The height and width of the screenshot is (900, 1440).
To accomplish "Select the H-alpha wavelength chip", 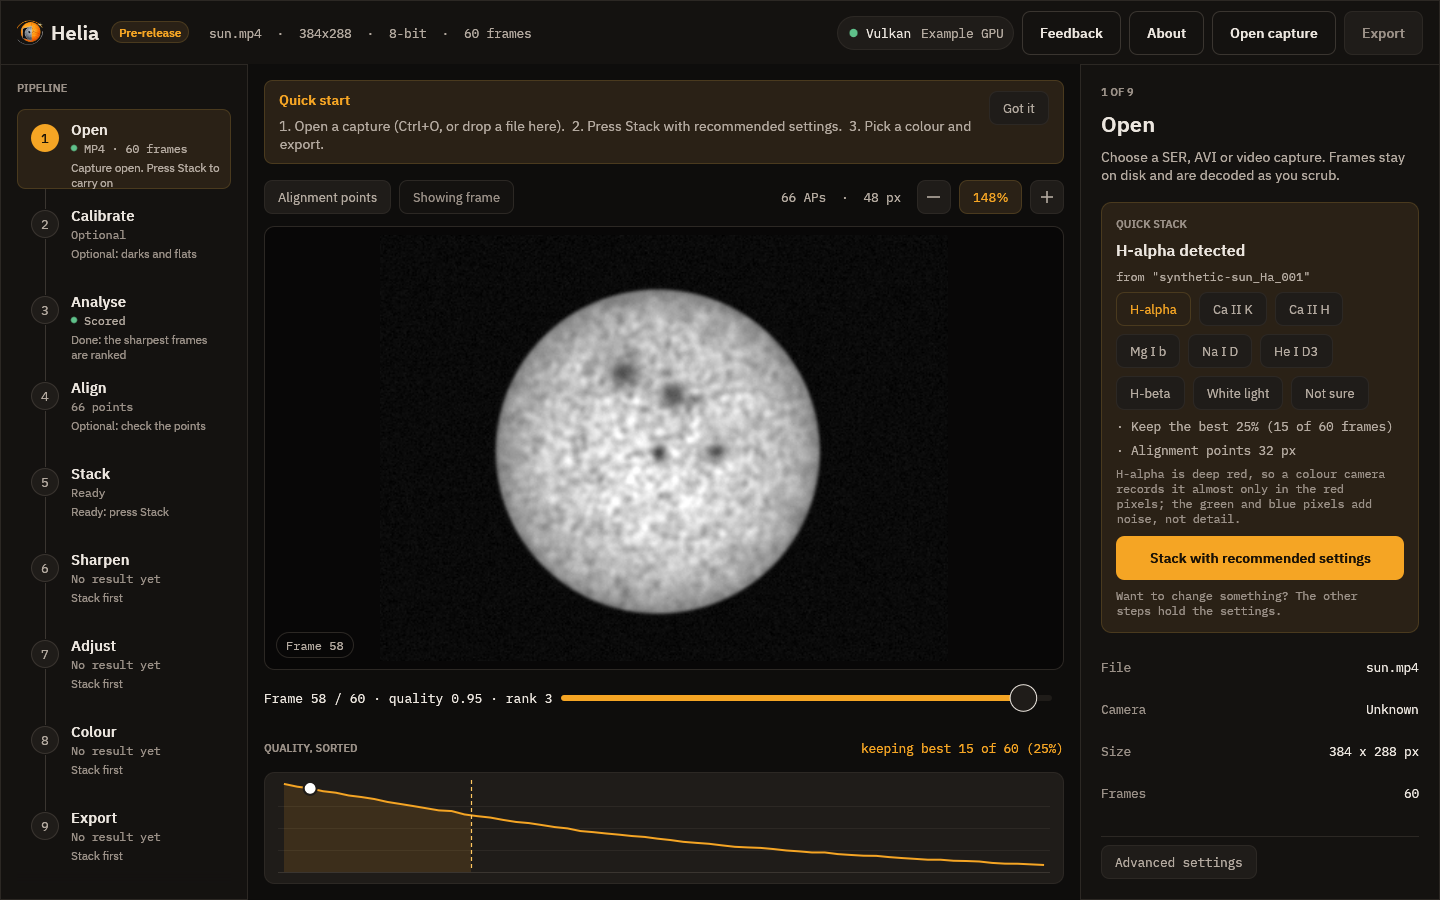I will pyautogui.click(x=1153, y=309).
